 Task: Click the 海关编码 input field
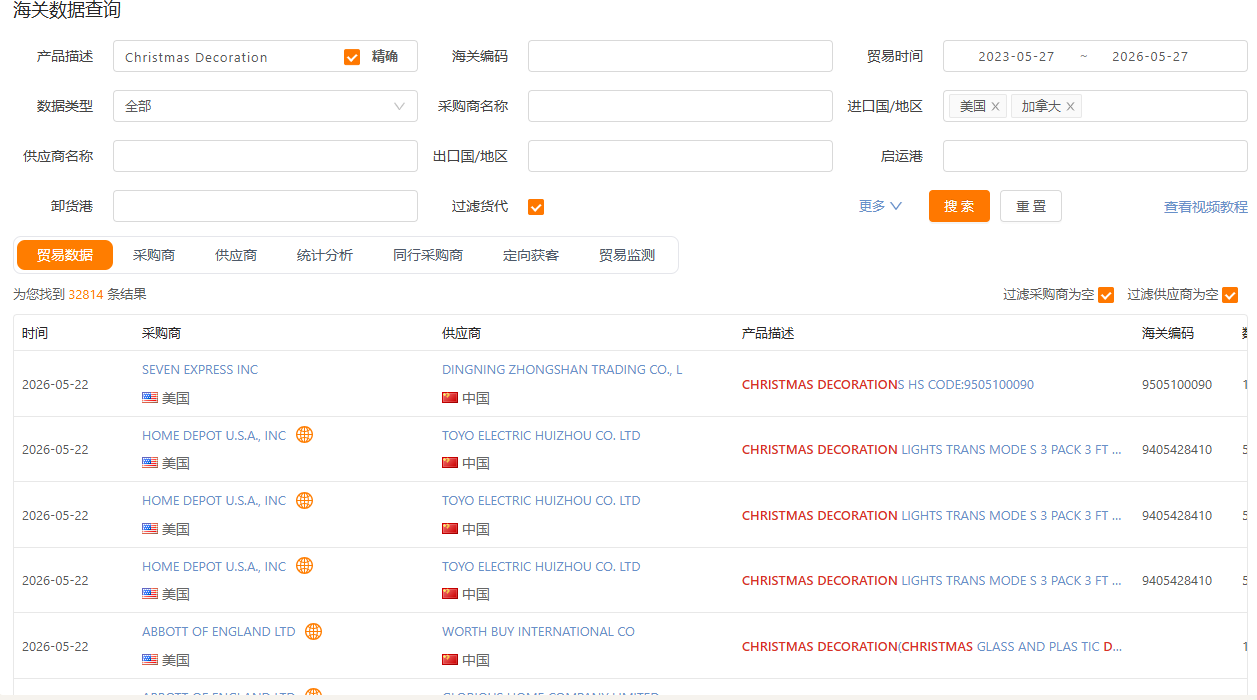(x=680, y=56)
